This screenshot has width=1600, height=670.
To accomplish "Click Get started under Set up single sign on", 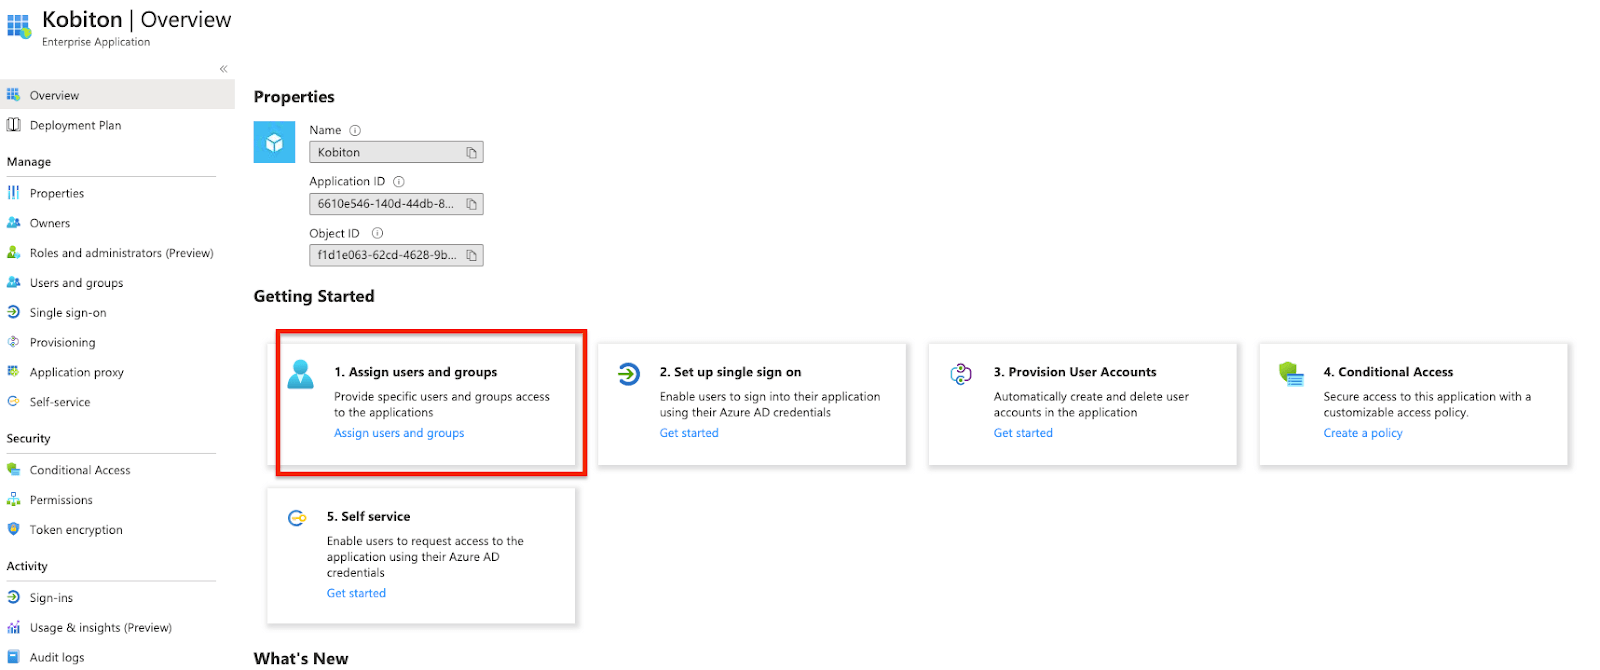I will [689, 433].
